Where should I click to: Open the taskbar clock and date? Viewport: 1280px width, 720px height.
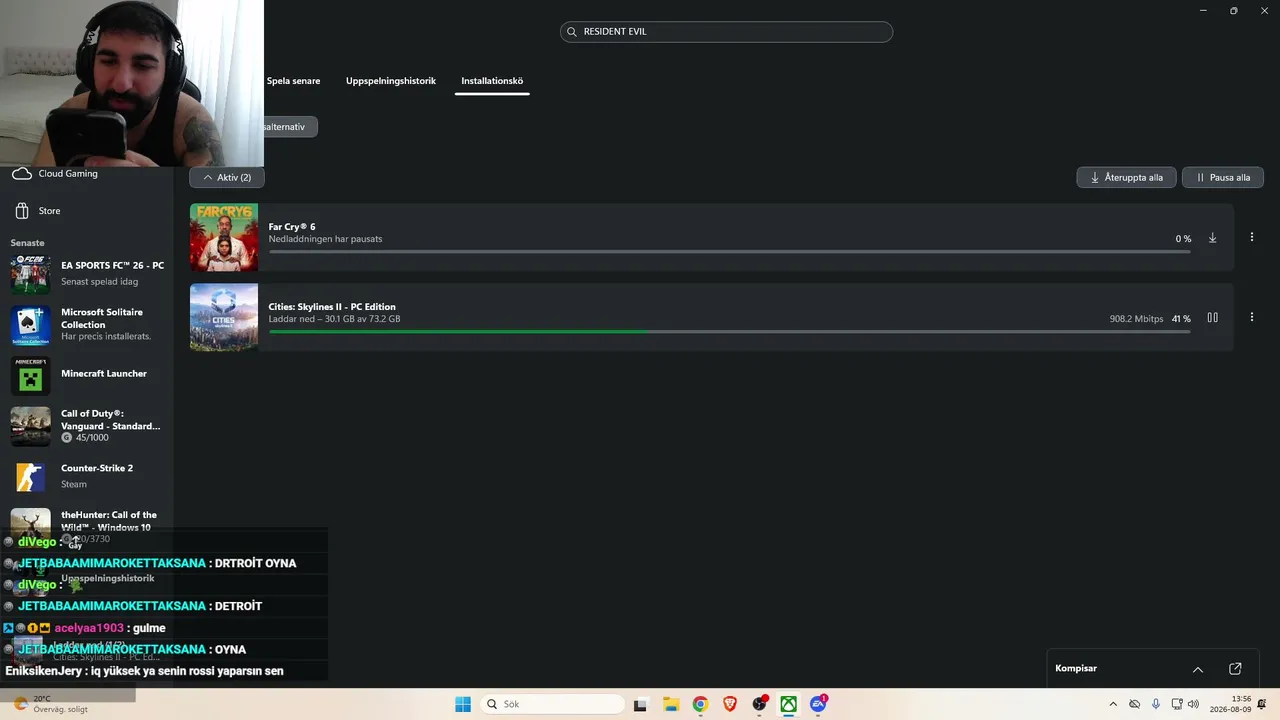[1231, 704]
